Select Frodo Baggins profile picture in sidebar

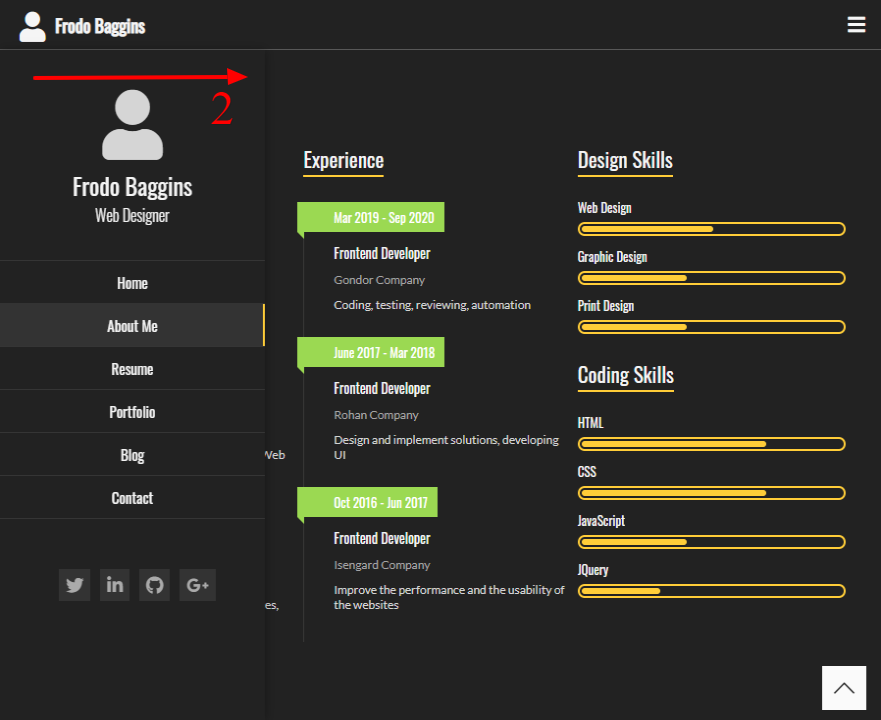(x=132, y=126)
